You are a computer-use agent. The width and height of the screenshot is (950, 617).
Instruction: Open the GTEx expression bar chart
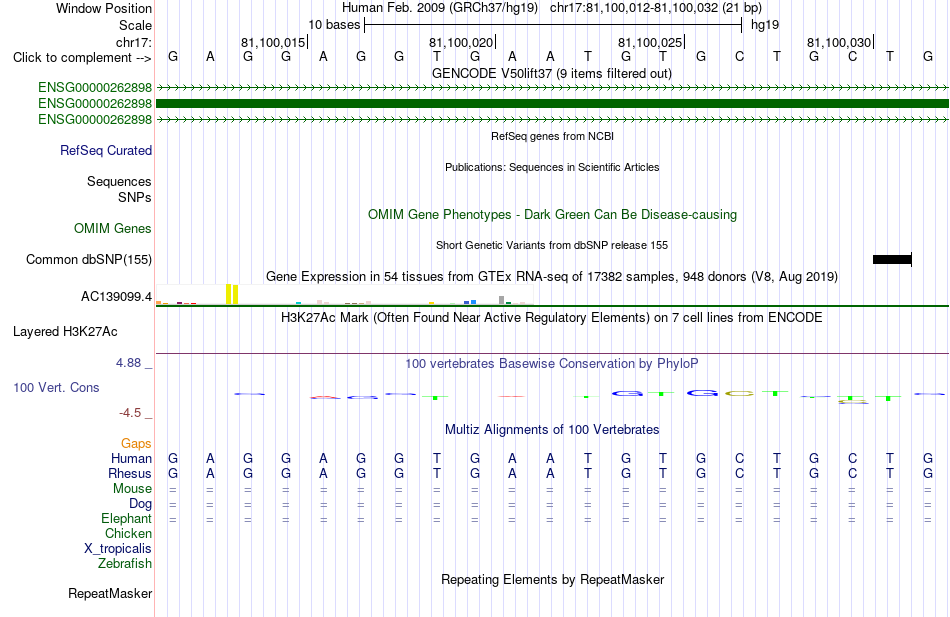[x=344, y=295]
